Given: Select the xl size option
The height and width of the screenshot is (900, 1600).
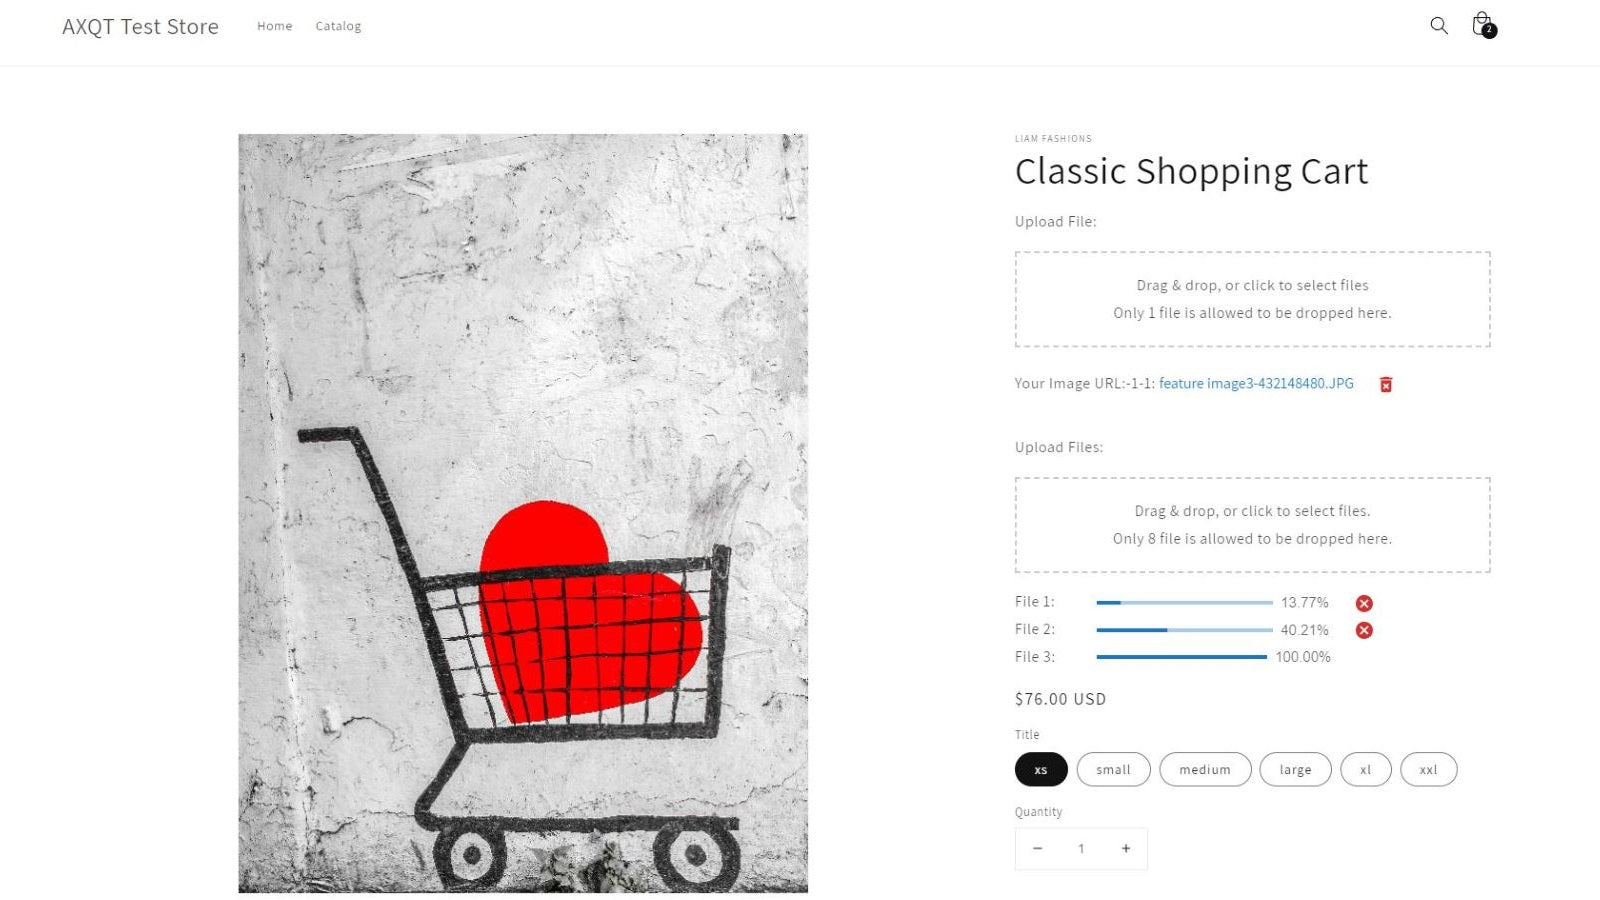Looking at the screenshot, I should click(1365, 770).
